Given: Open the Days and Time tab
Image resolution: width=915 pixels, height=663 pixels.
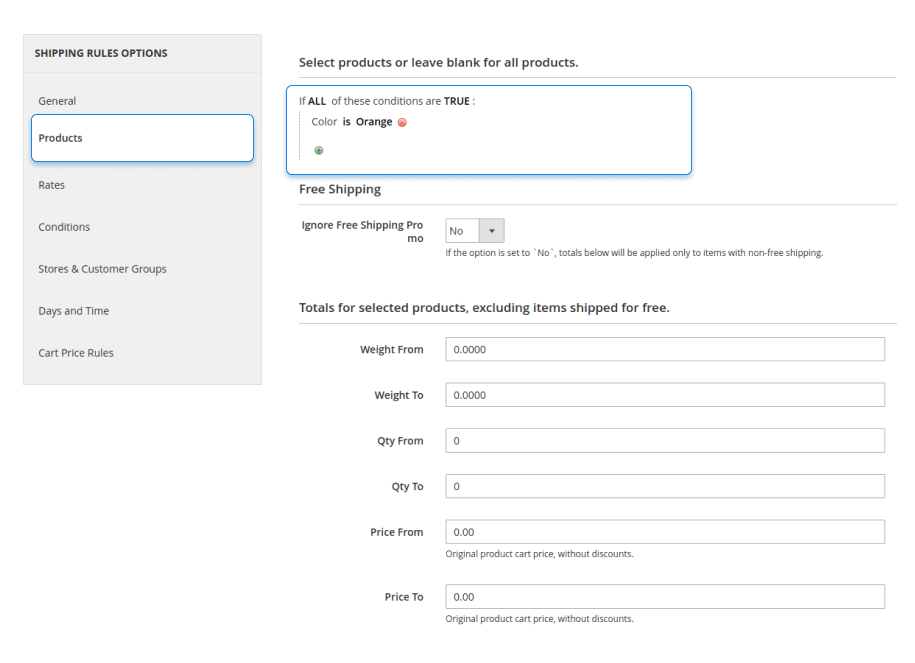Looking at the screenshot, I should 73,311.
